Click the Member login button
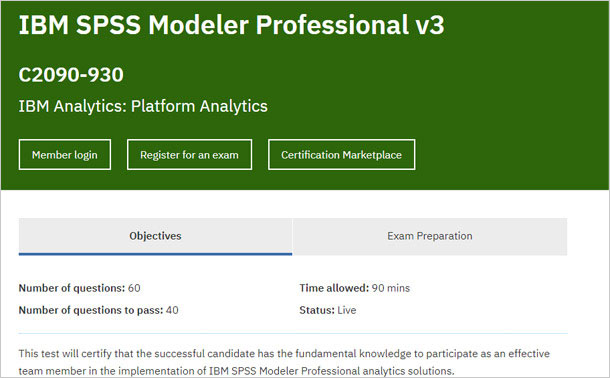The height and width of the screenshot is (378, 610). click(65, 154)
